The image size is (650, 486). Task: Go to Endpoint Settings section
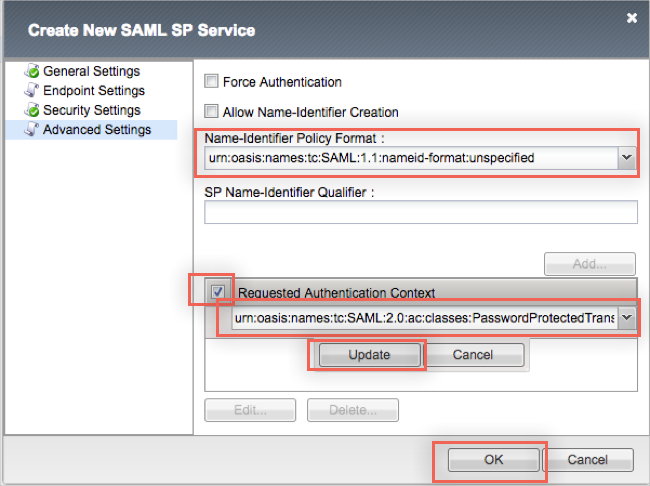(94, 91)
